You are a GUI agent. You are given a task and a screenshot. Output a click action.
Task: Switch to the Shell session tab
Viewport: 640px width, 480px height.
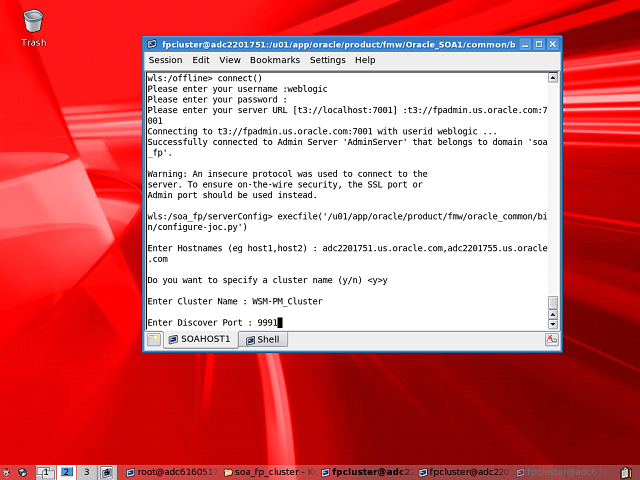263,340
